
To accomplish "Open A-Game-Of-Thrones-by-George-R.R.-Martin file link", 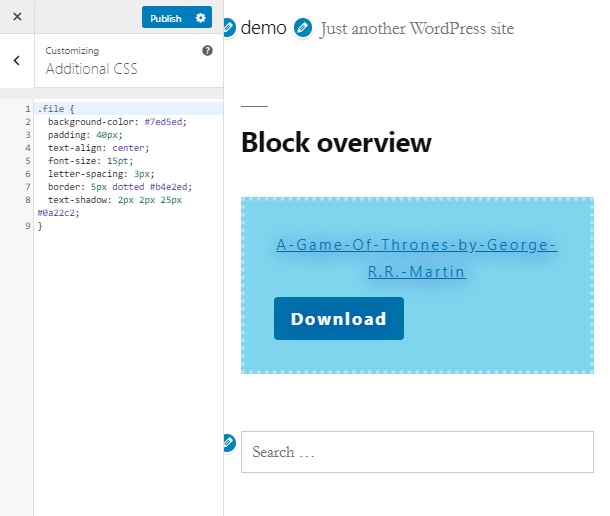I will [417, 258].
